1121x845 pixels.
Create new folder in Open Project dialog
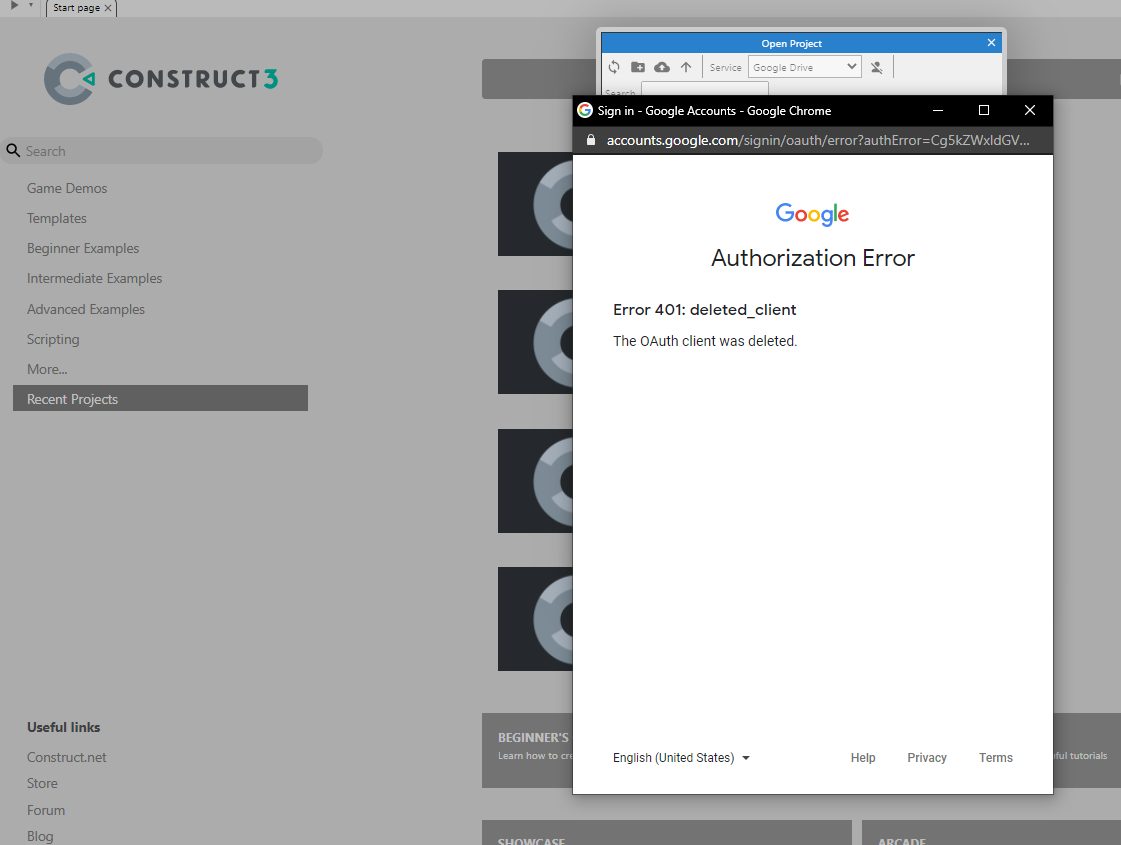pos(638,67)
